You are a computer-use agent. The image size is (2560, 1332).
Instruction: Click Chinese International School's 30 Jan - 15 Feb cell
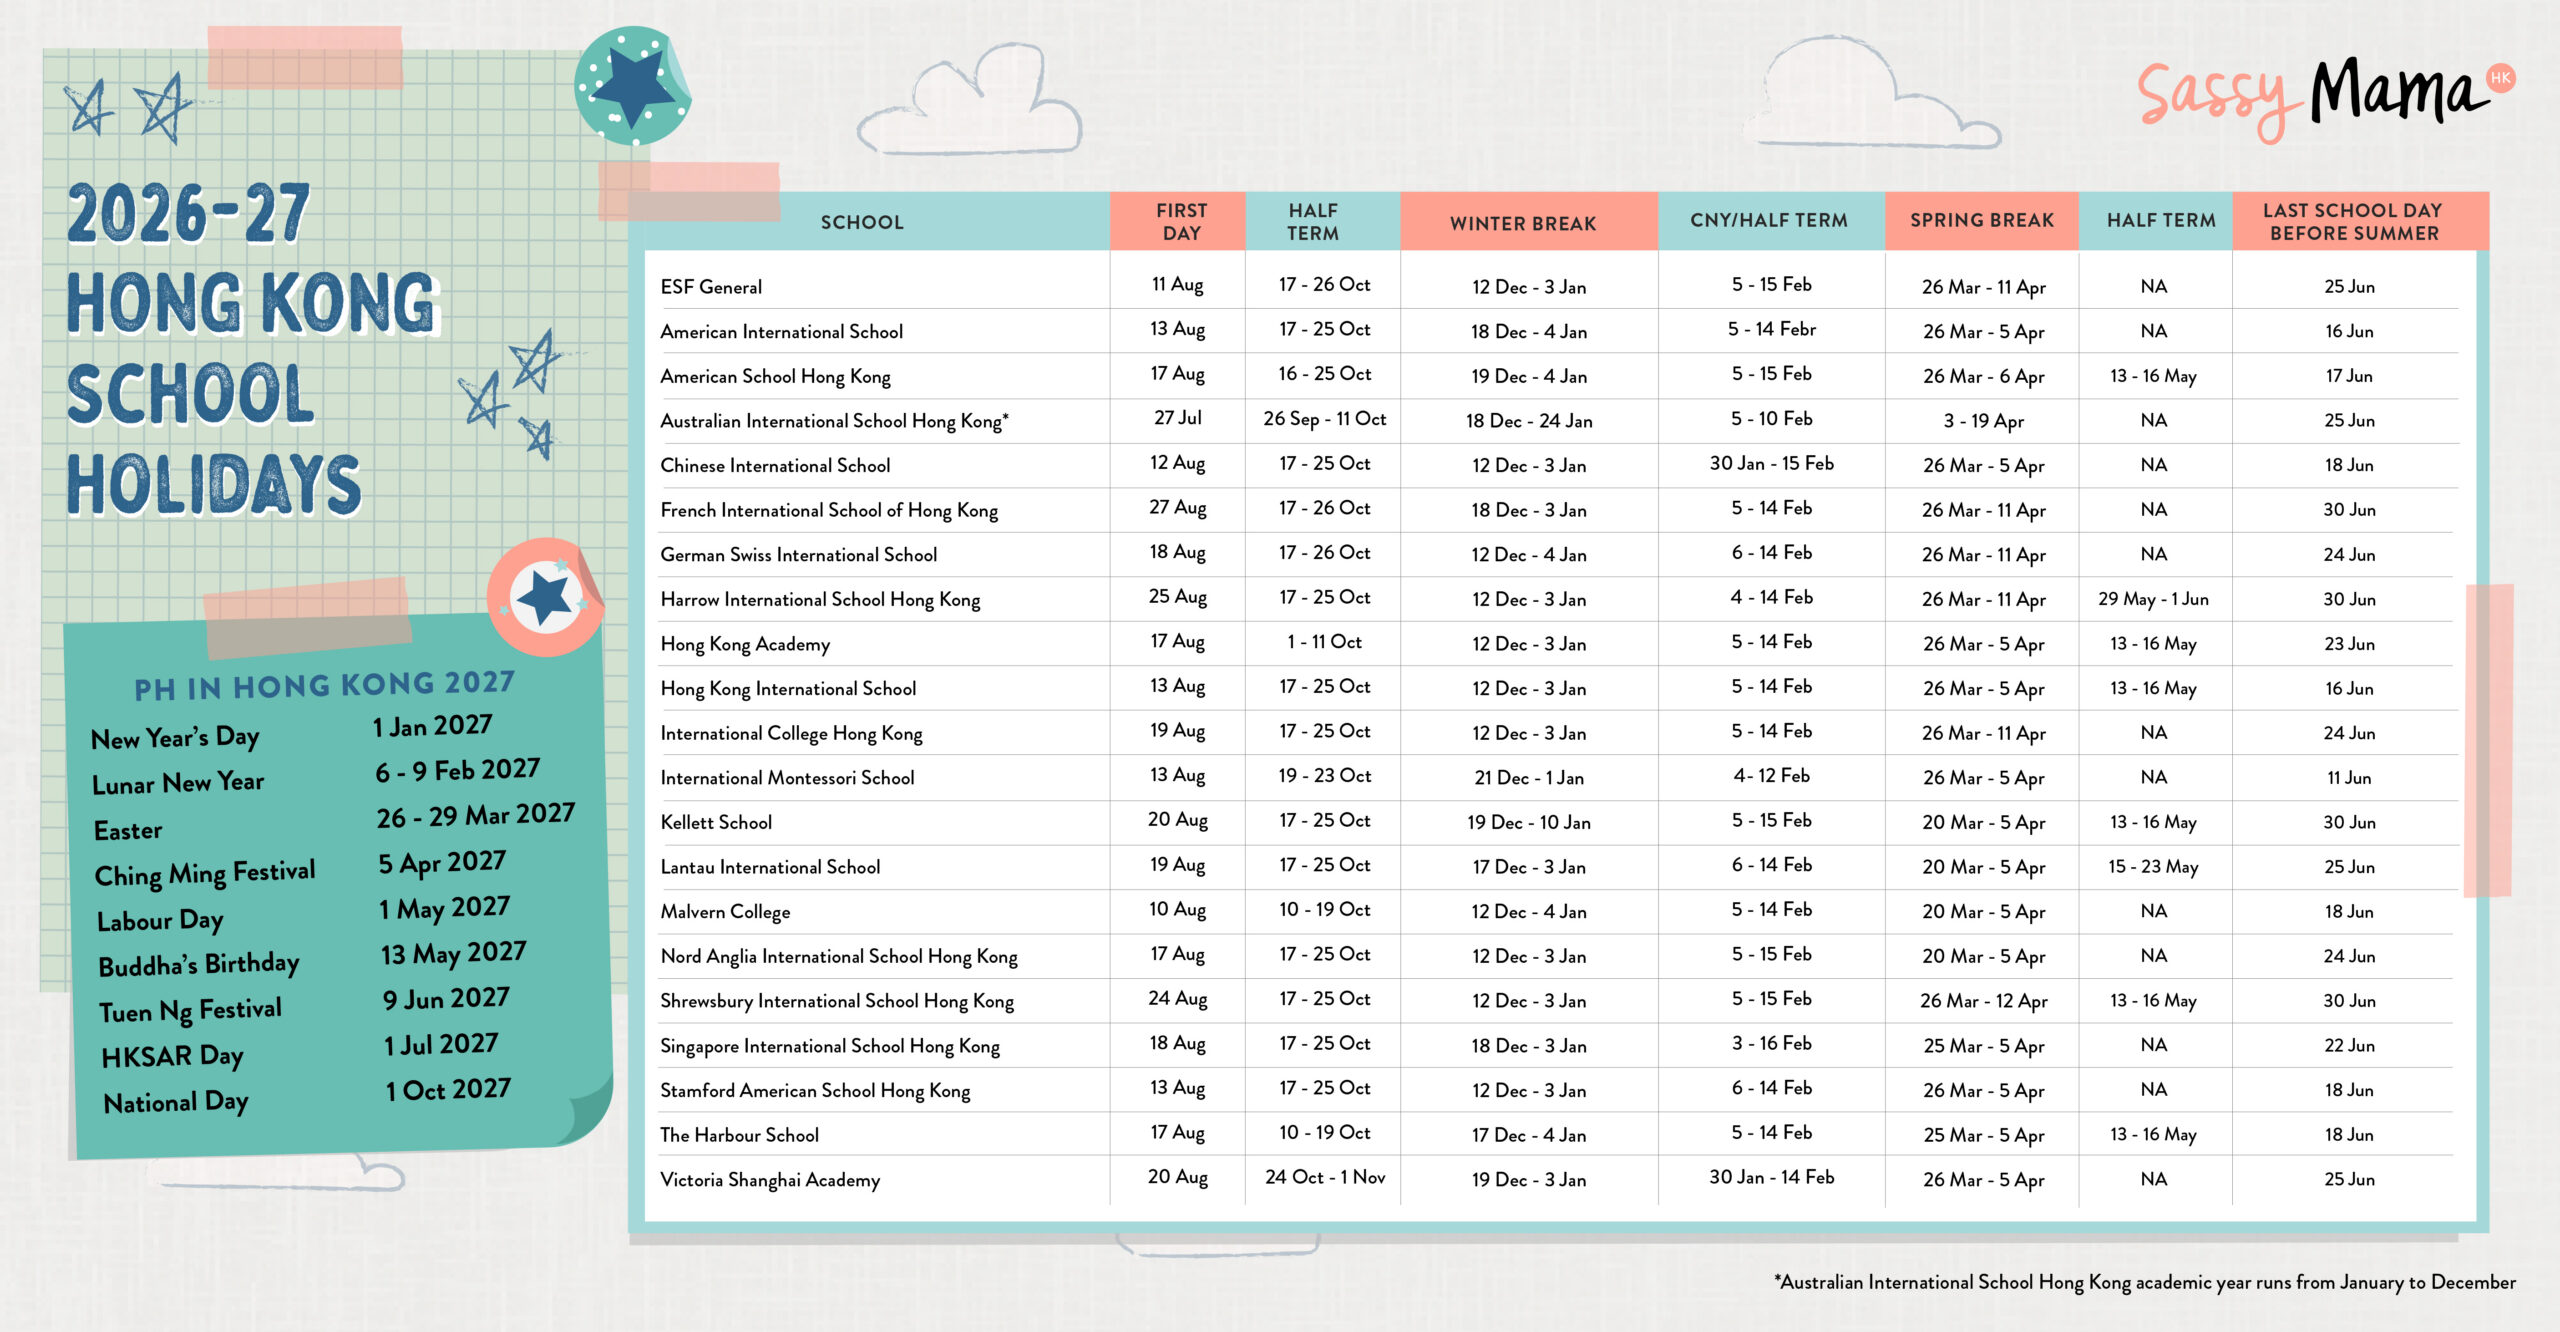[x=1771, y=463]
